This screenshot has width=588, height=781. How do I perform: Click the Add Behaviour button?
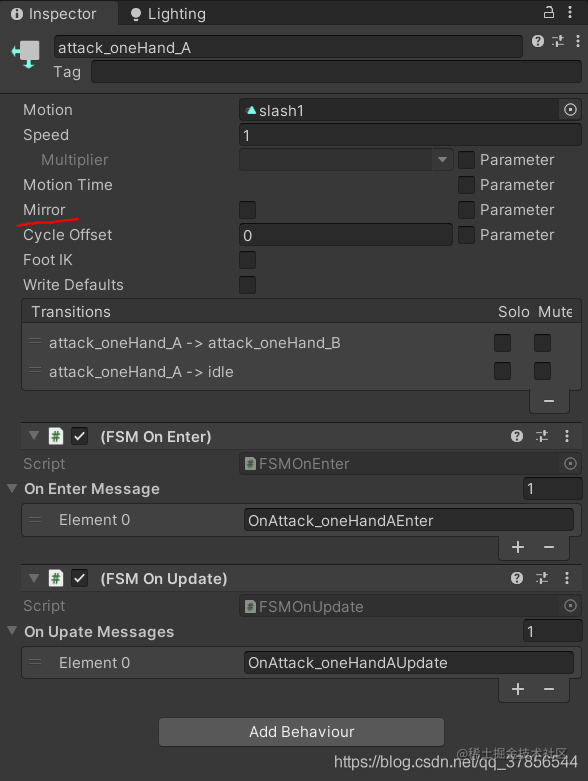point(301,732)
